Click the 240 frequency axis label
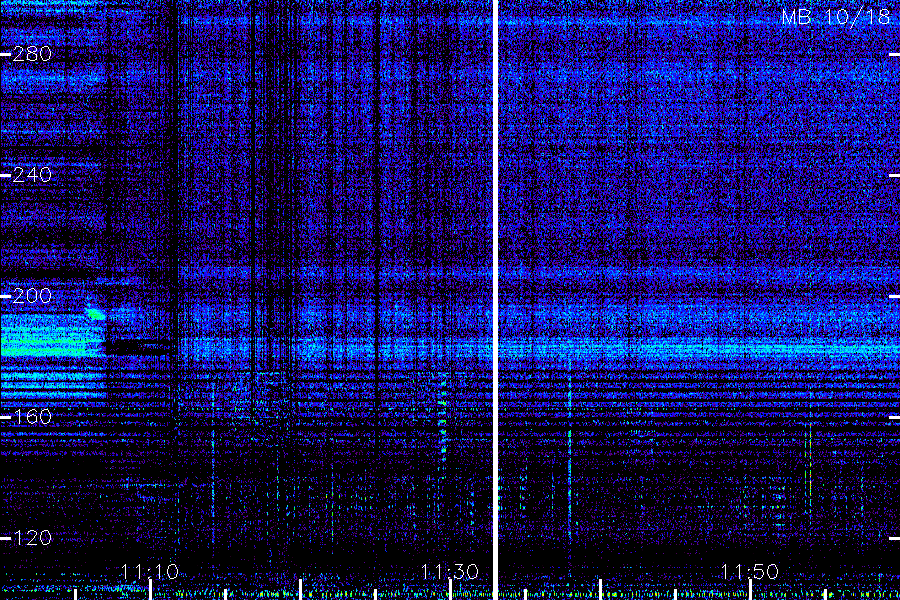Screen dimensions: 900x600 point(32,175)
